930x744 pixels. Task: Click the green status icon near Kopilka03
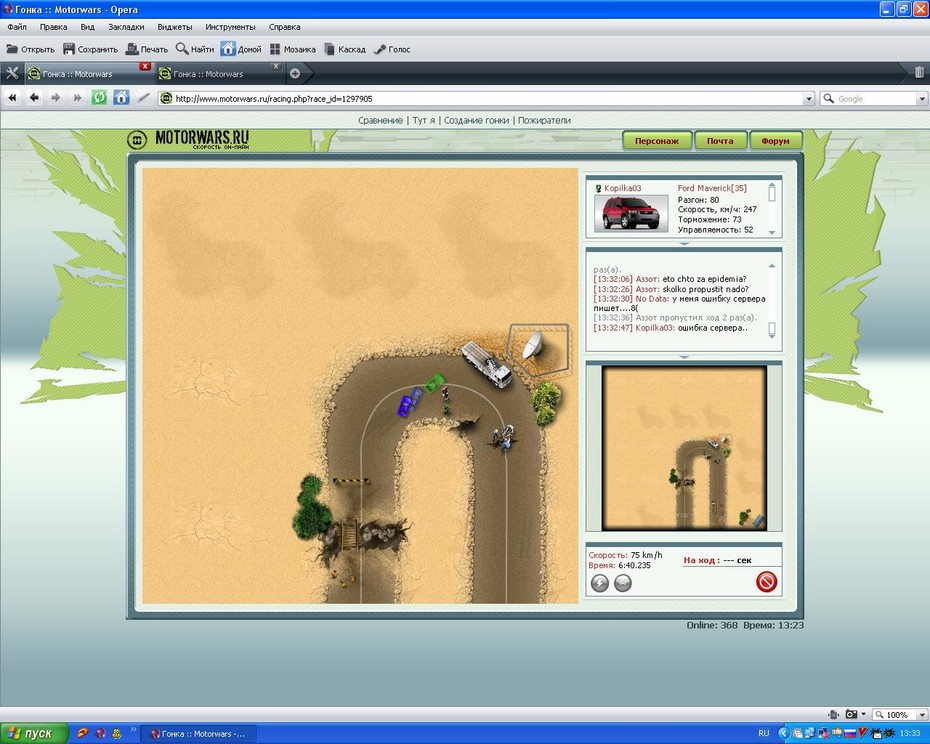(x=598, y=189)
